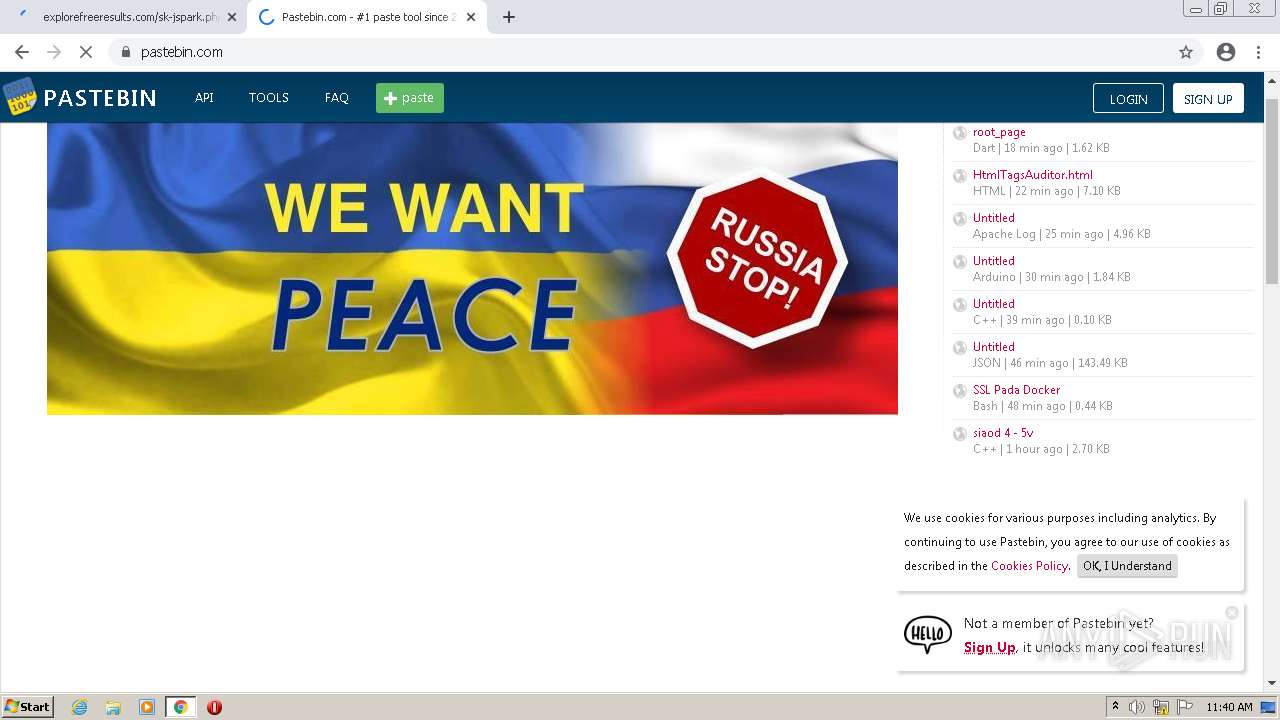Screen dimensions: 1280x720
Task: Open the Cookies Policy link
Action: [1029, 566]
